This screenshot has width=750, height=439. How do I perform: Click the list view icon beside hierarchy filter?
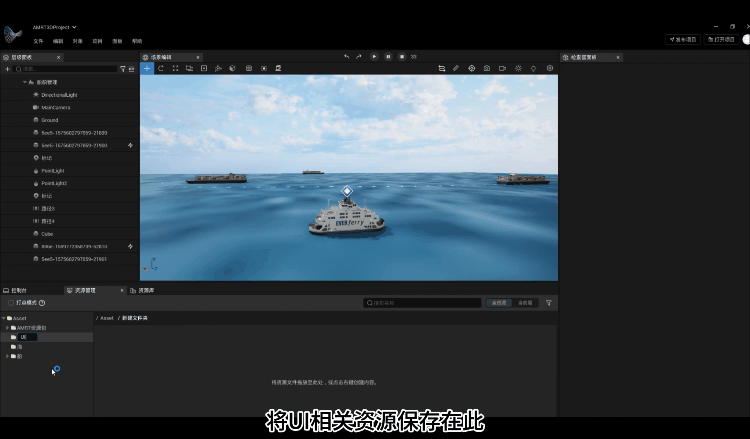click(x=132, y=69)
